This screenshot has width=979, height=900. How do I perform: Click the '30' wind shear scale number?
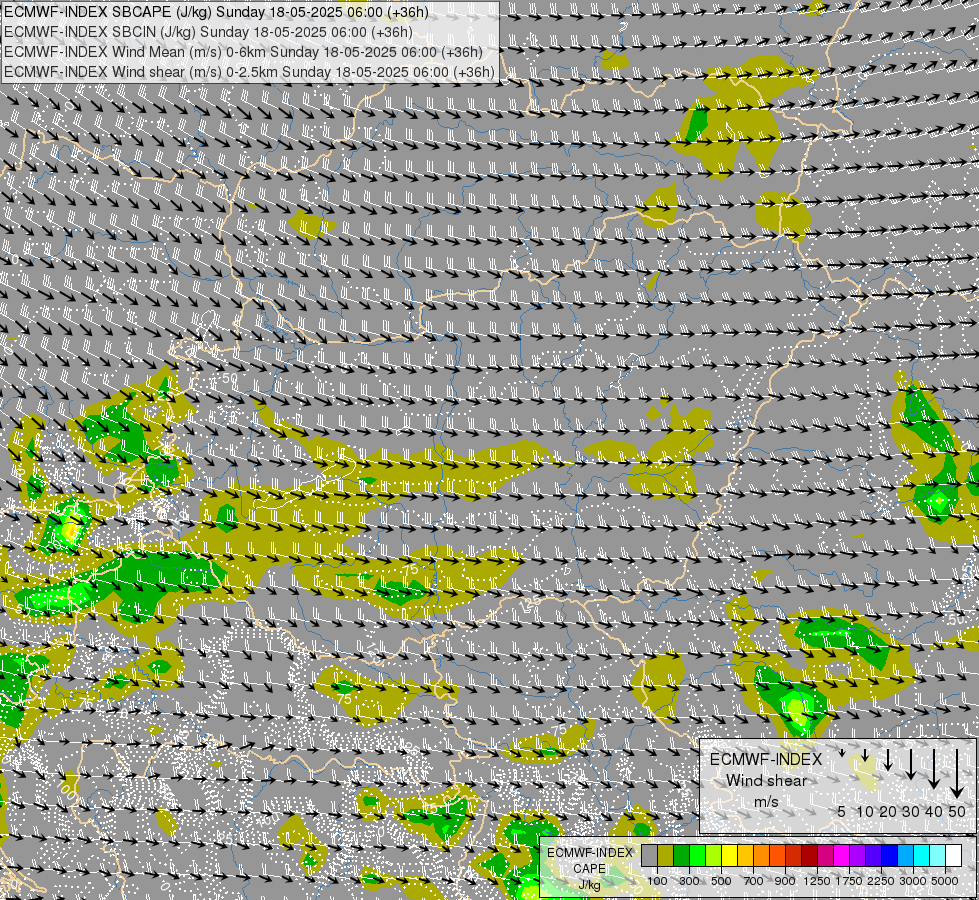click(x=911, y=811)
